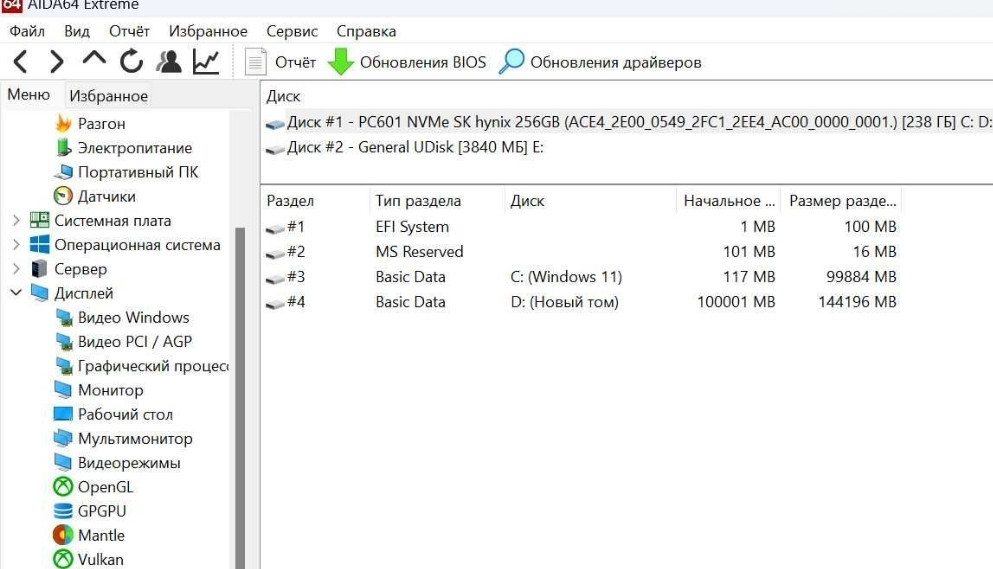Open Графический процессор tree item

coord(153,366)
